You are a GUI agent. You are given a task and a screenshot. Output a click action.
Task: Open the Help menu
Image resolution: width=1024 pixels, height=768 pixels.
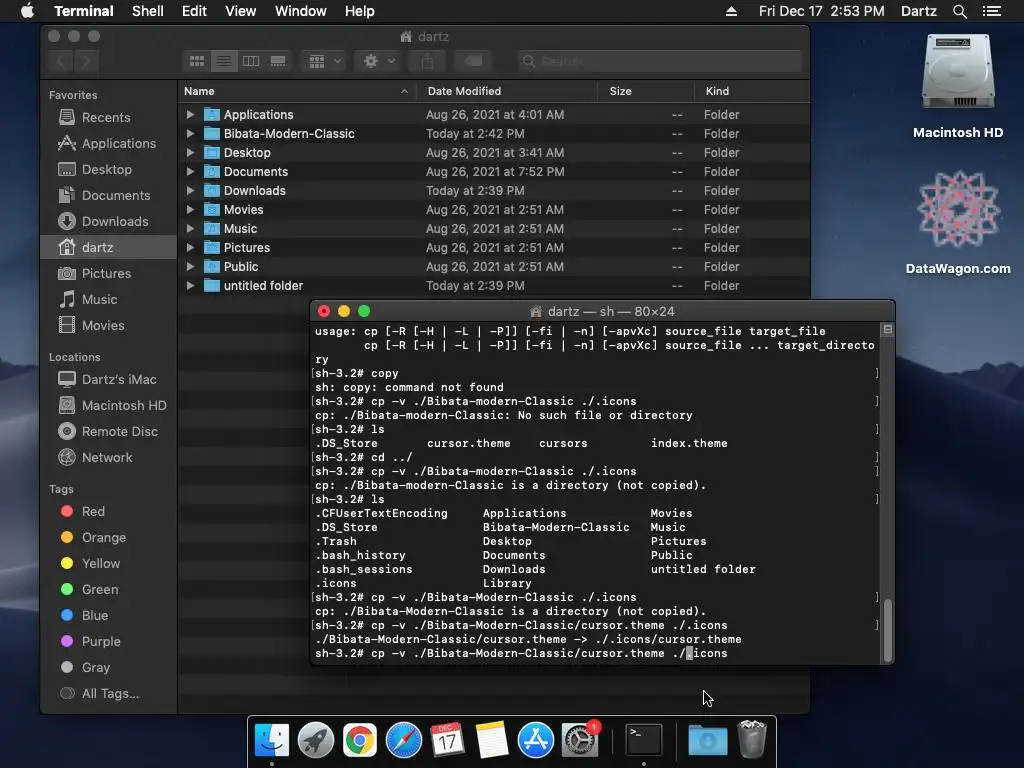[x=359, y=11]
